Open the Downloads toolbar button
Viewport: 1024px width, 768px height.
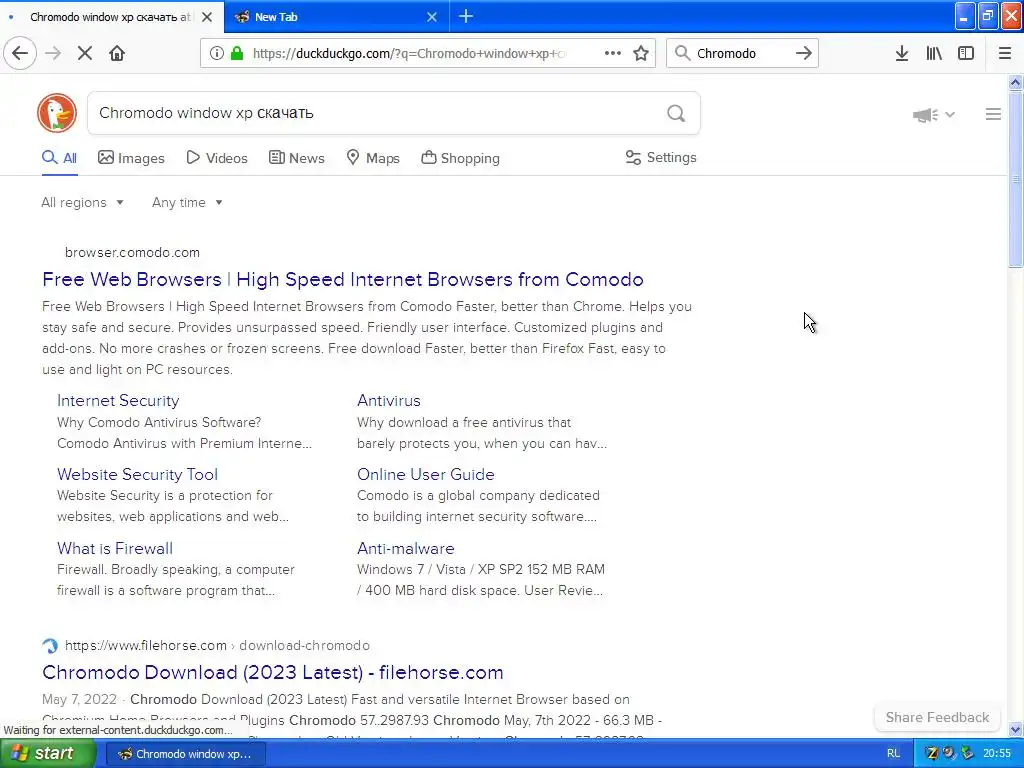pyautogui.click(x=902, y=54)
